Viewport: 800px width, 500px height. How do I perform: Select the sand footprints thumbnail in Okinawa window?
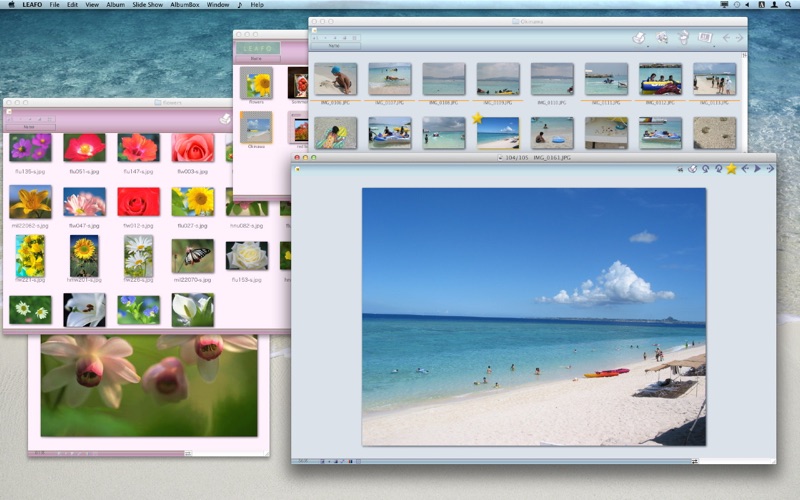point(714,133)
